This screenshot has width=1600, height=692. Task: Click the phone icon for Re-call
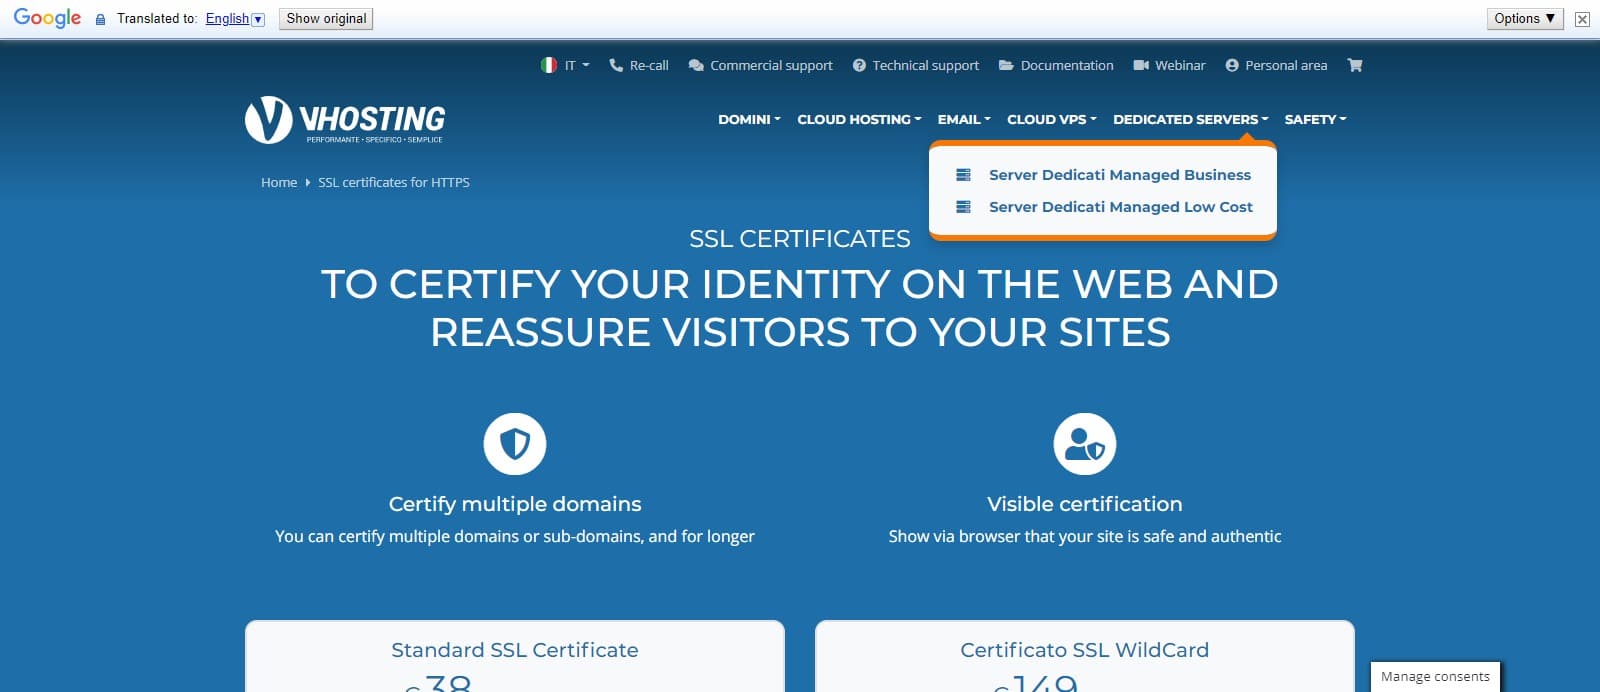[x=616, y=65]
